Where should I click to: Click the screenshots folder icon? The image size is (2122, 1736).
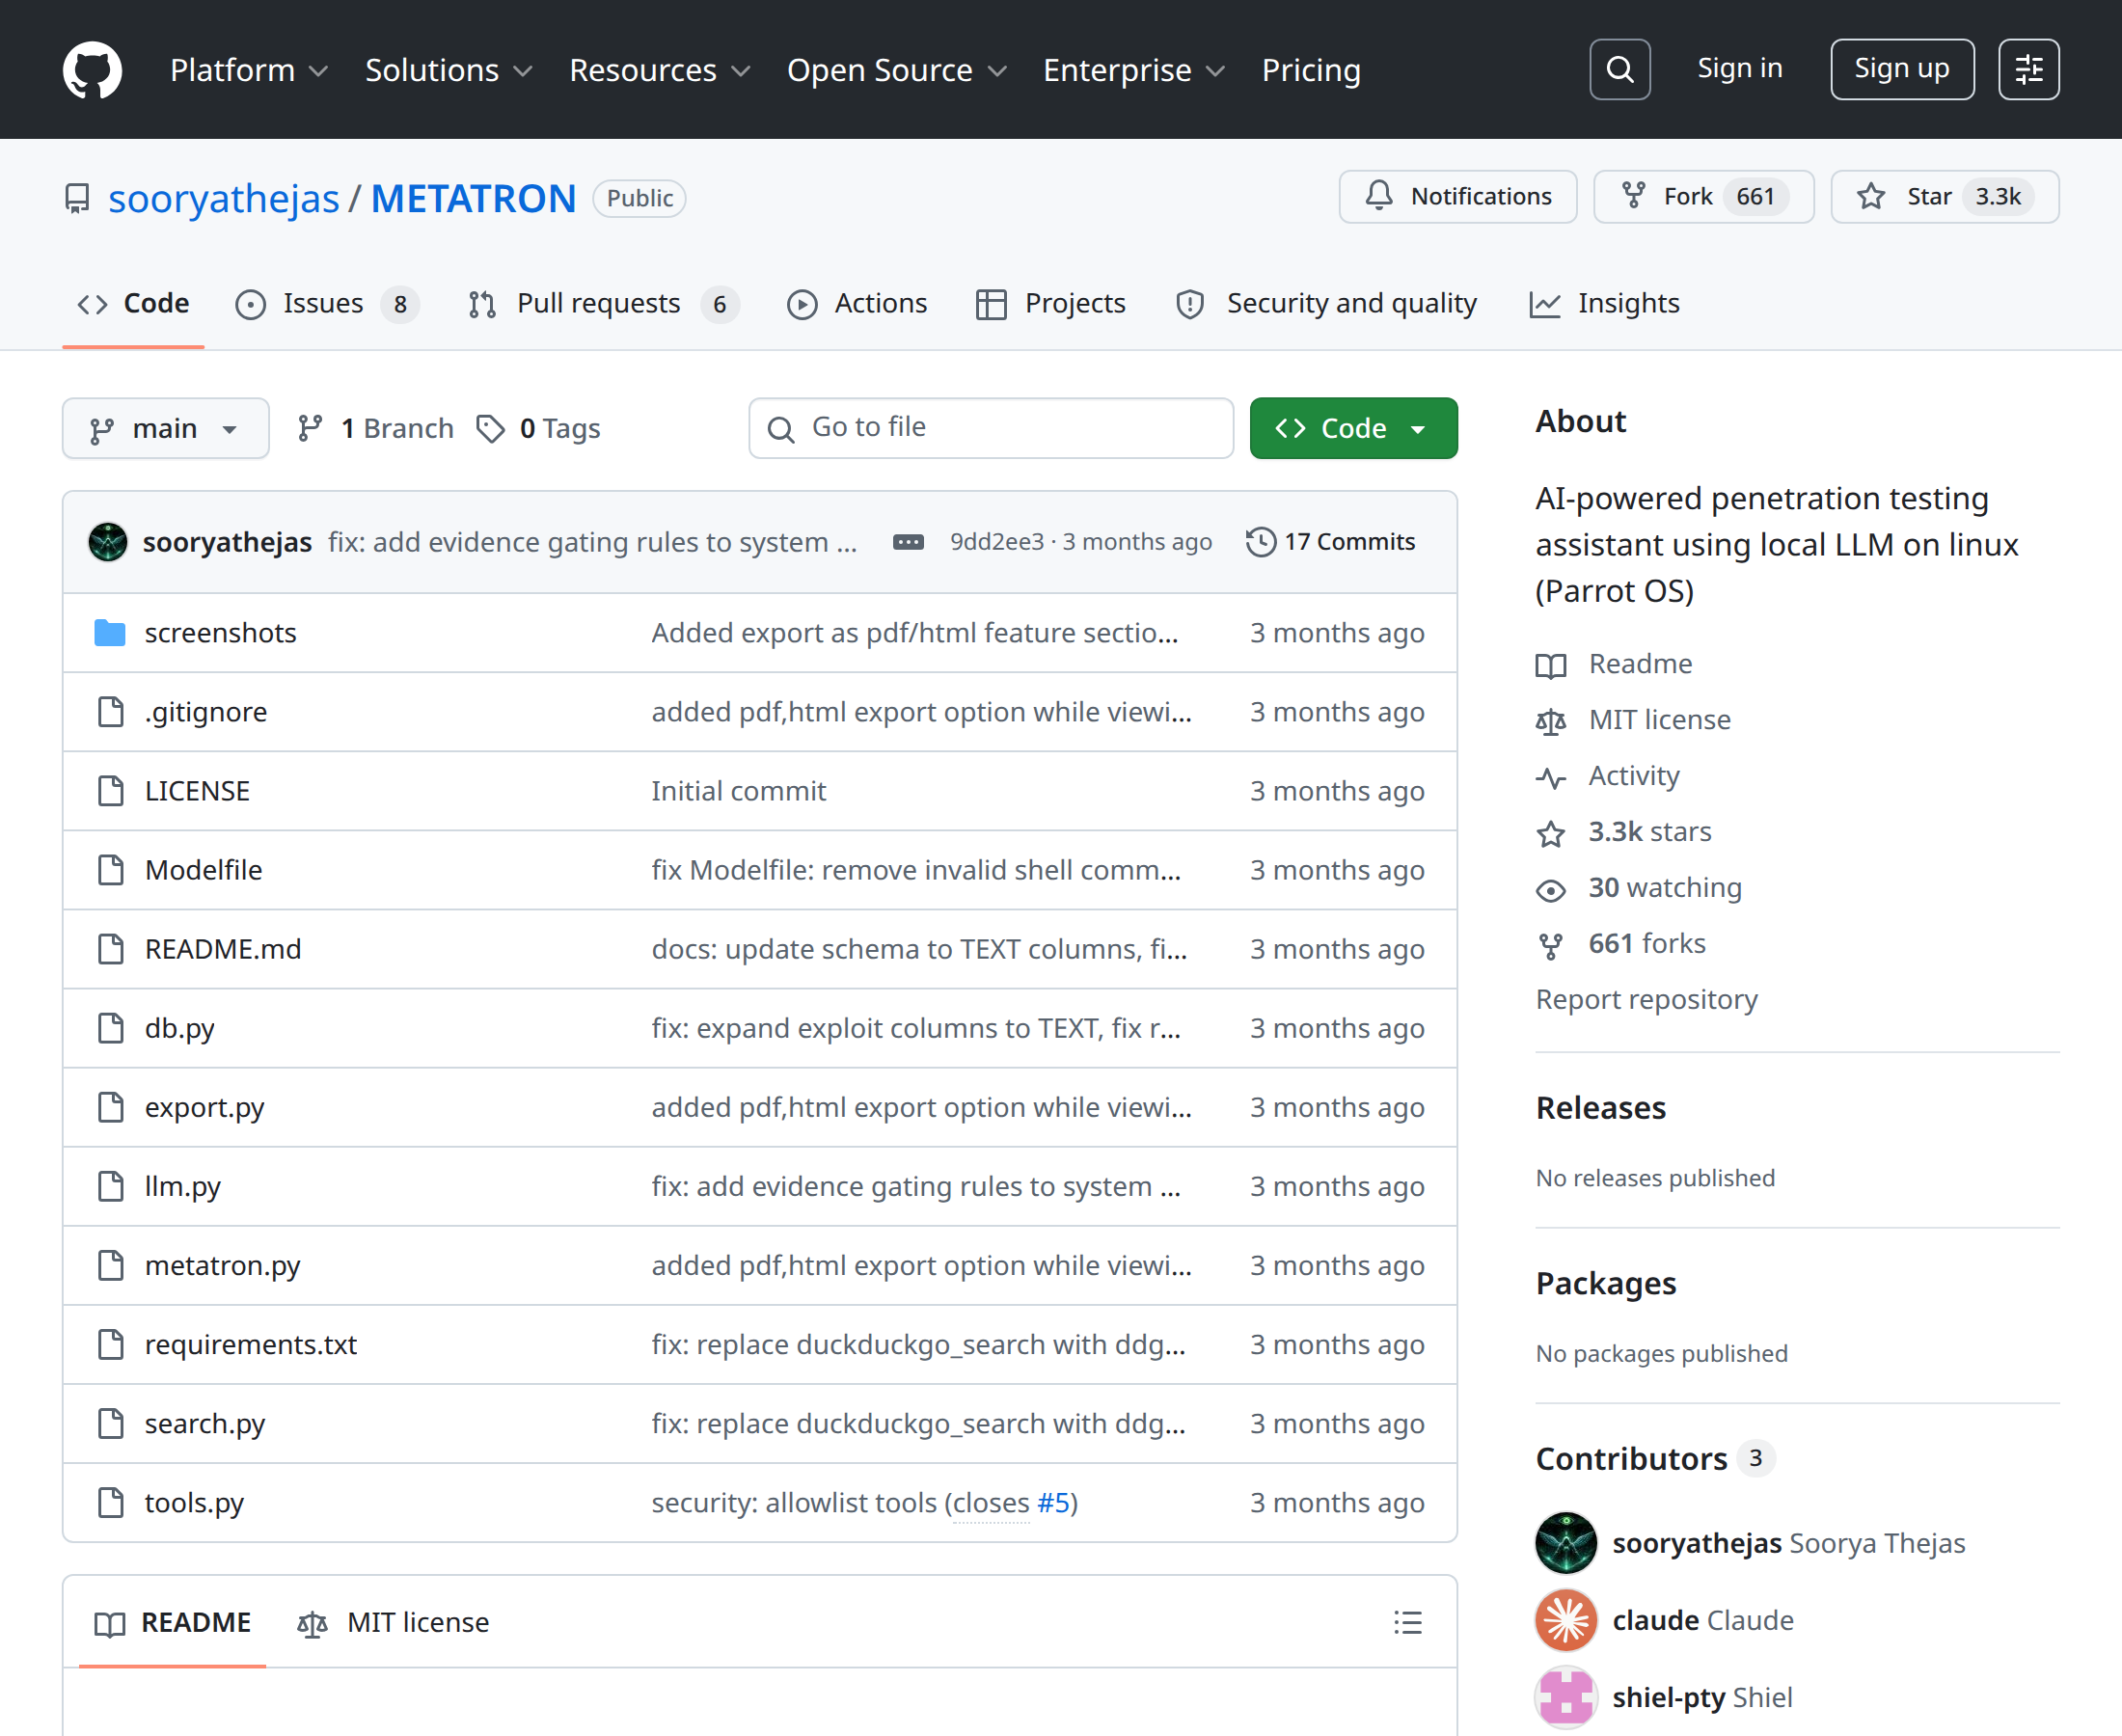(110, 633)
